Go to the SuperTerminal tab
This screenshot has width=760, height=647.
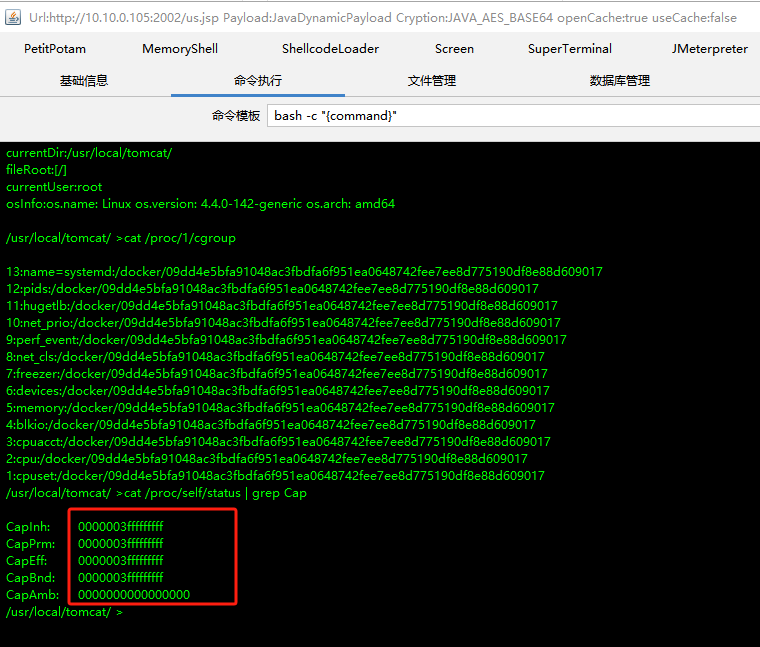570,49
